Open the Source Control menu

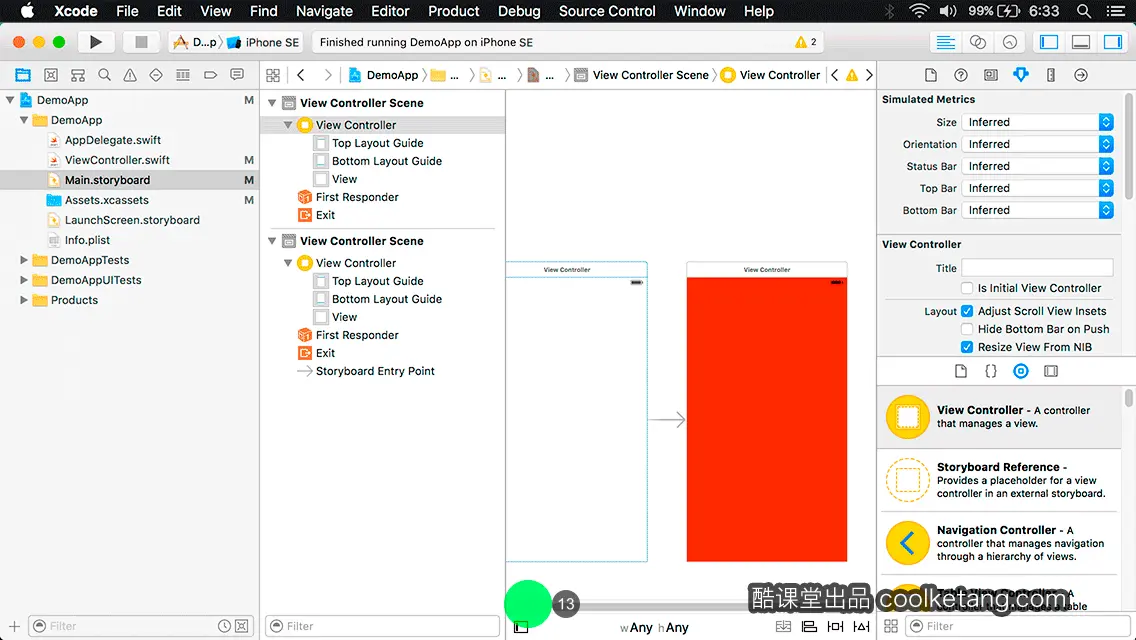[607, 11]
